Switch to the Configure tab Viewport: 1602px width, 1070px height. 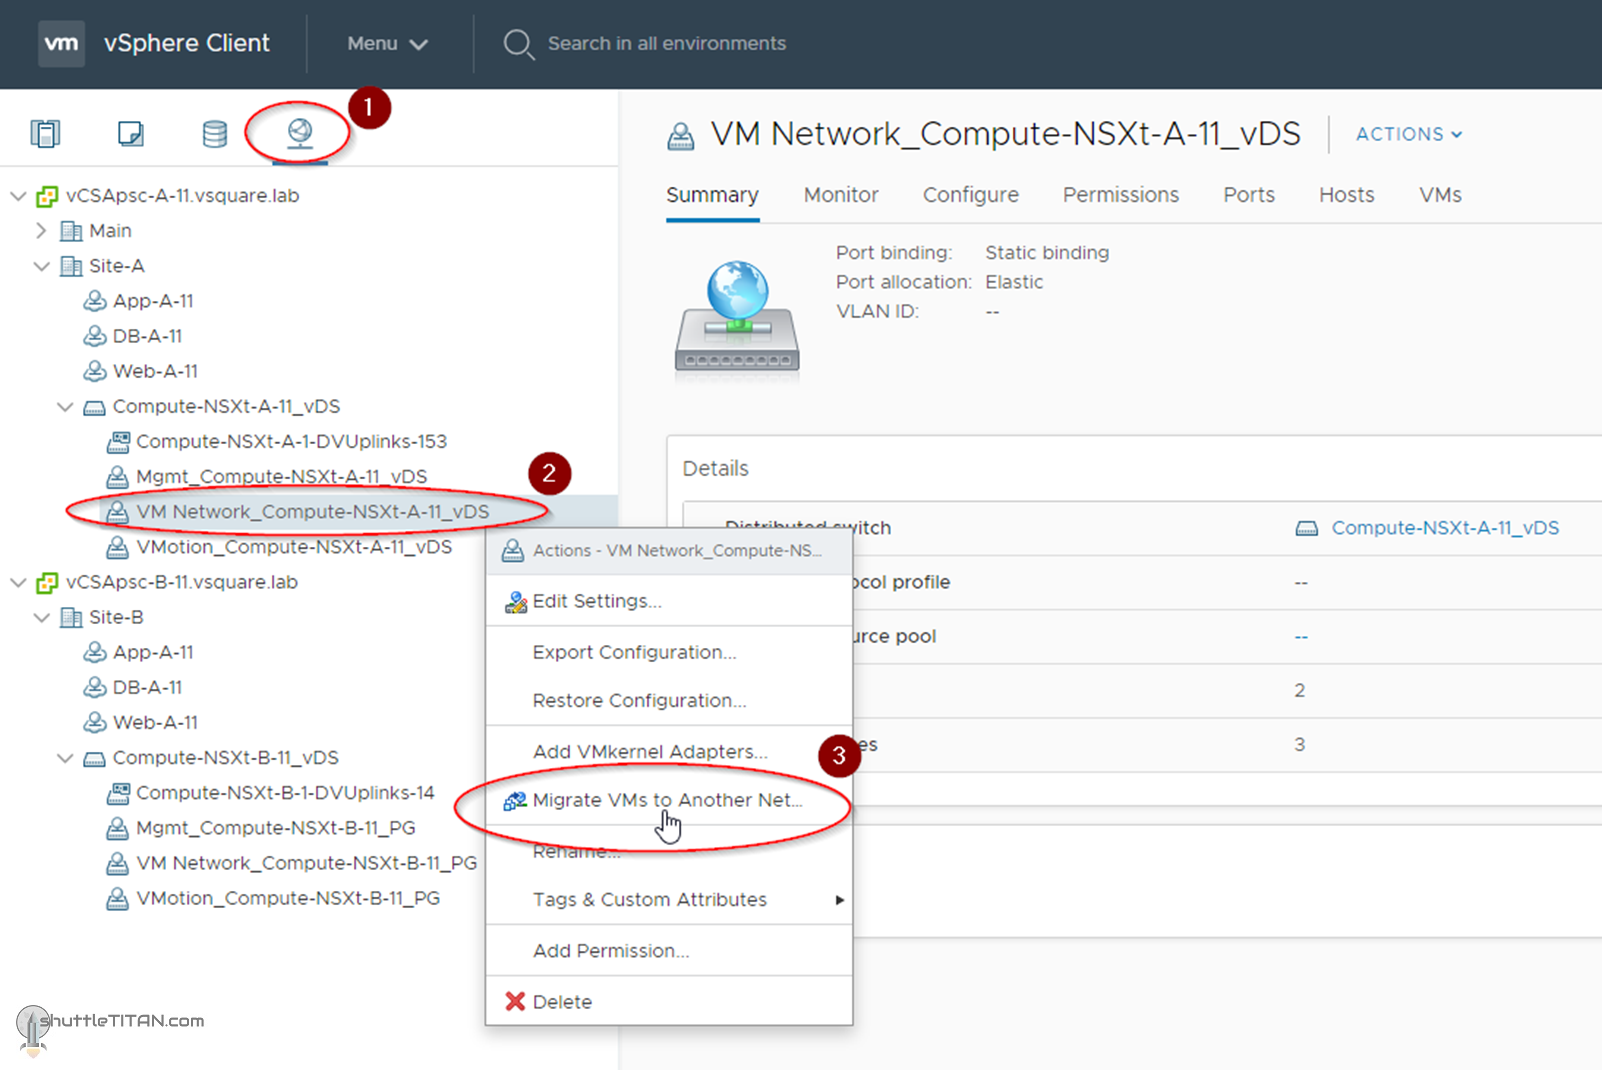(x=970, y=195)
